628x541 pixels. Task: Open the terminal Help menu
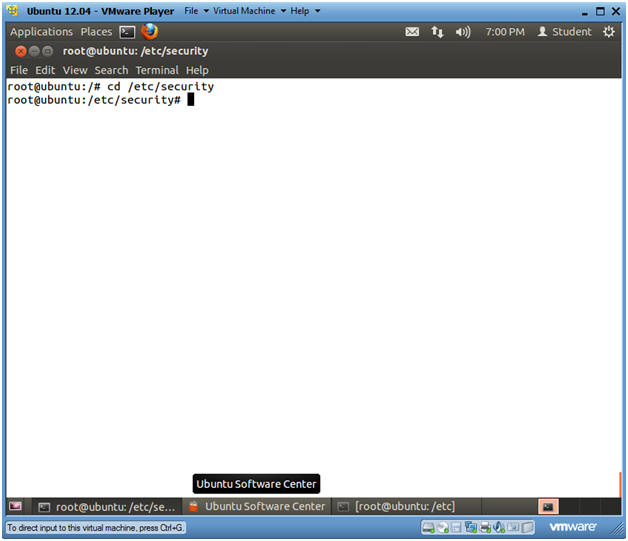point(197,70)
